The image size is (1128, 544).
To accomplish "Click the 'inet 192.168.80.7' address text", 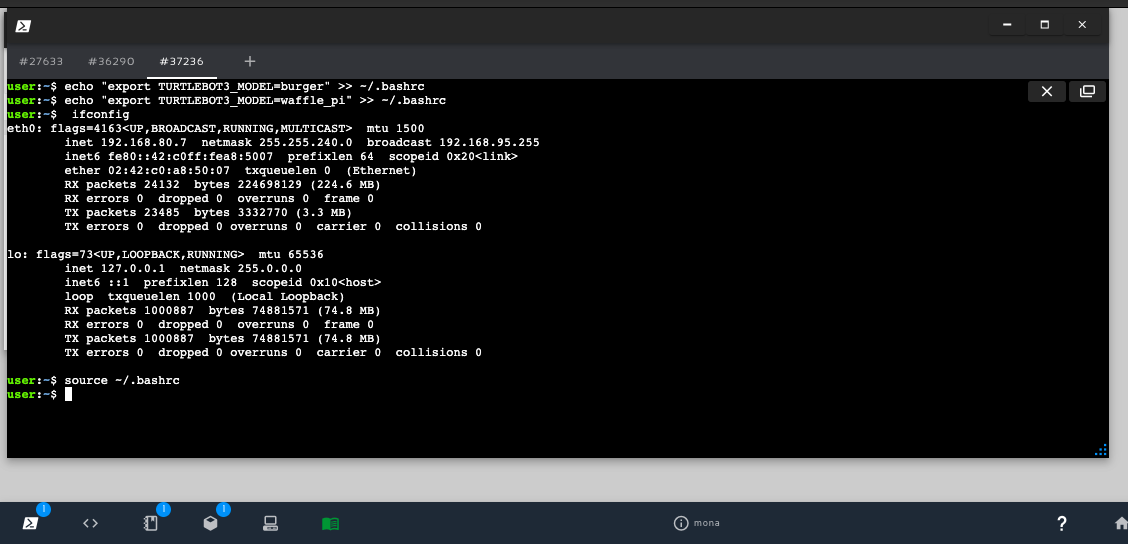I will click(125, 142).
